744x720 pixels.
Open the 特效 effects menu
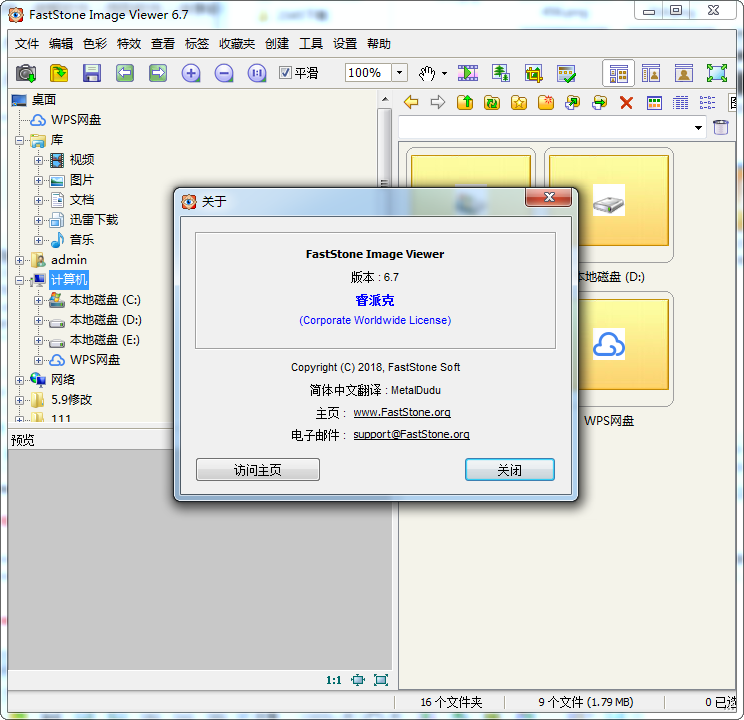[x=129, y=44]
